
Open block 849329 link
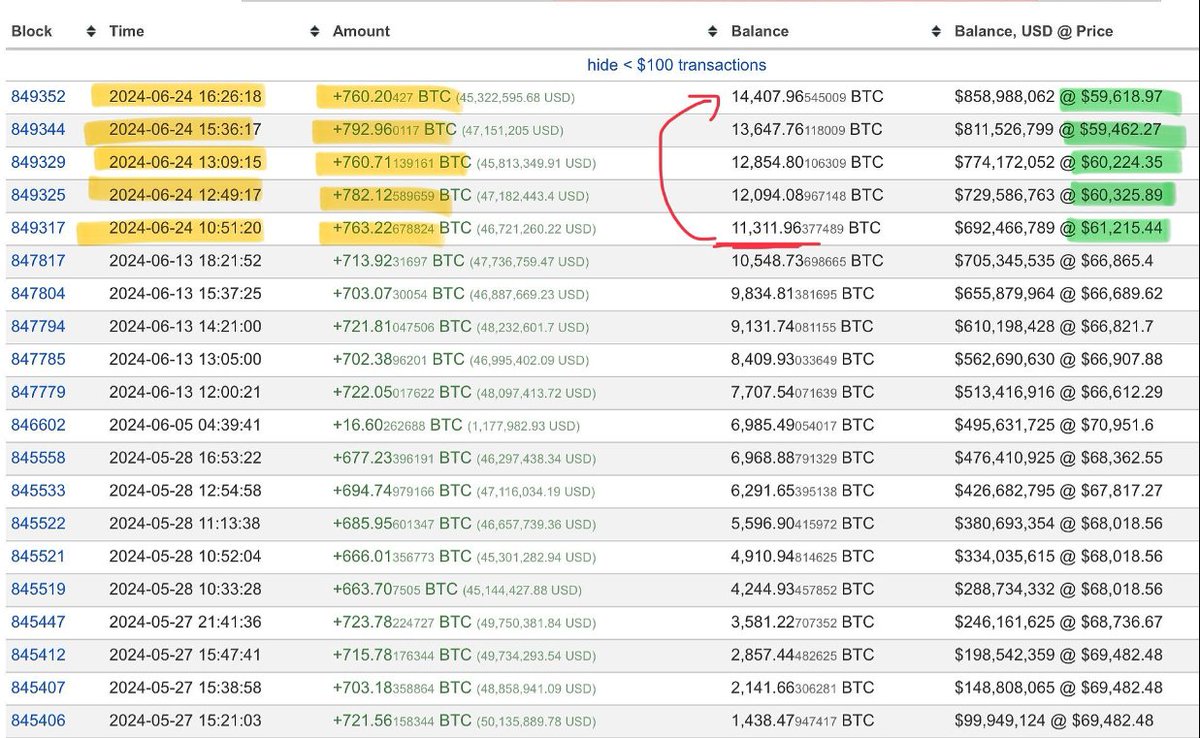click(x=38, y=163)
